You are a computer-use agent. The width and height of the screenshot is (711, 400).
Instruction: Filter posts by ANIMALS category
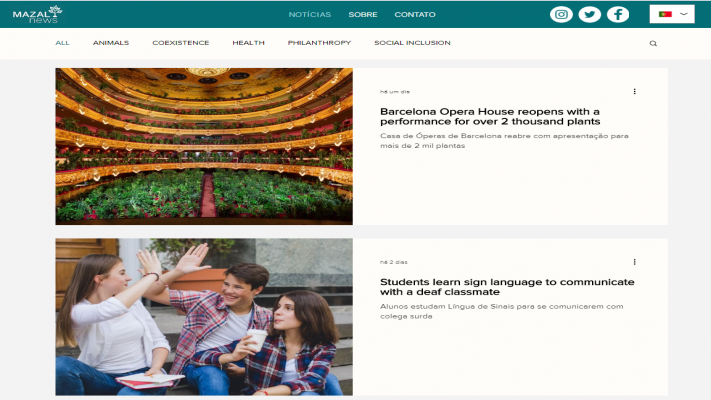click(x=111, y=43)
